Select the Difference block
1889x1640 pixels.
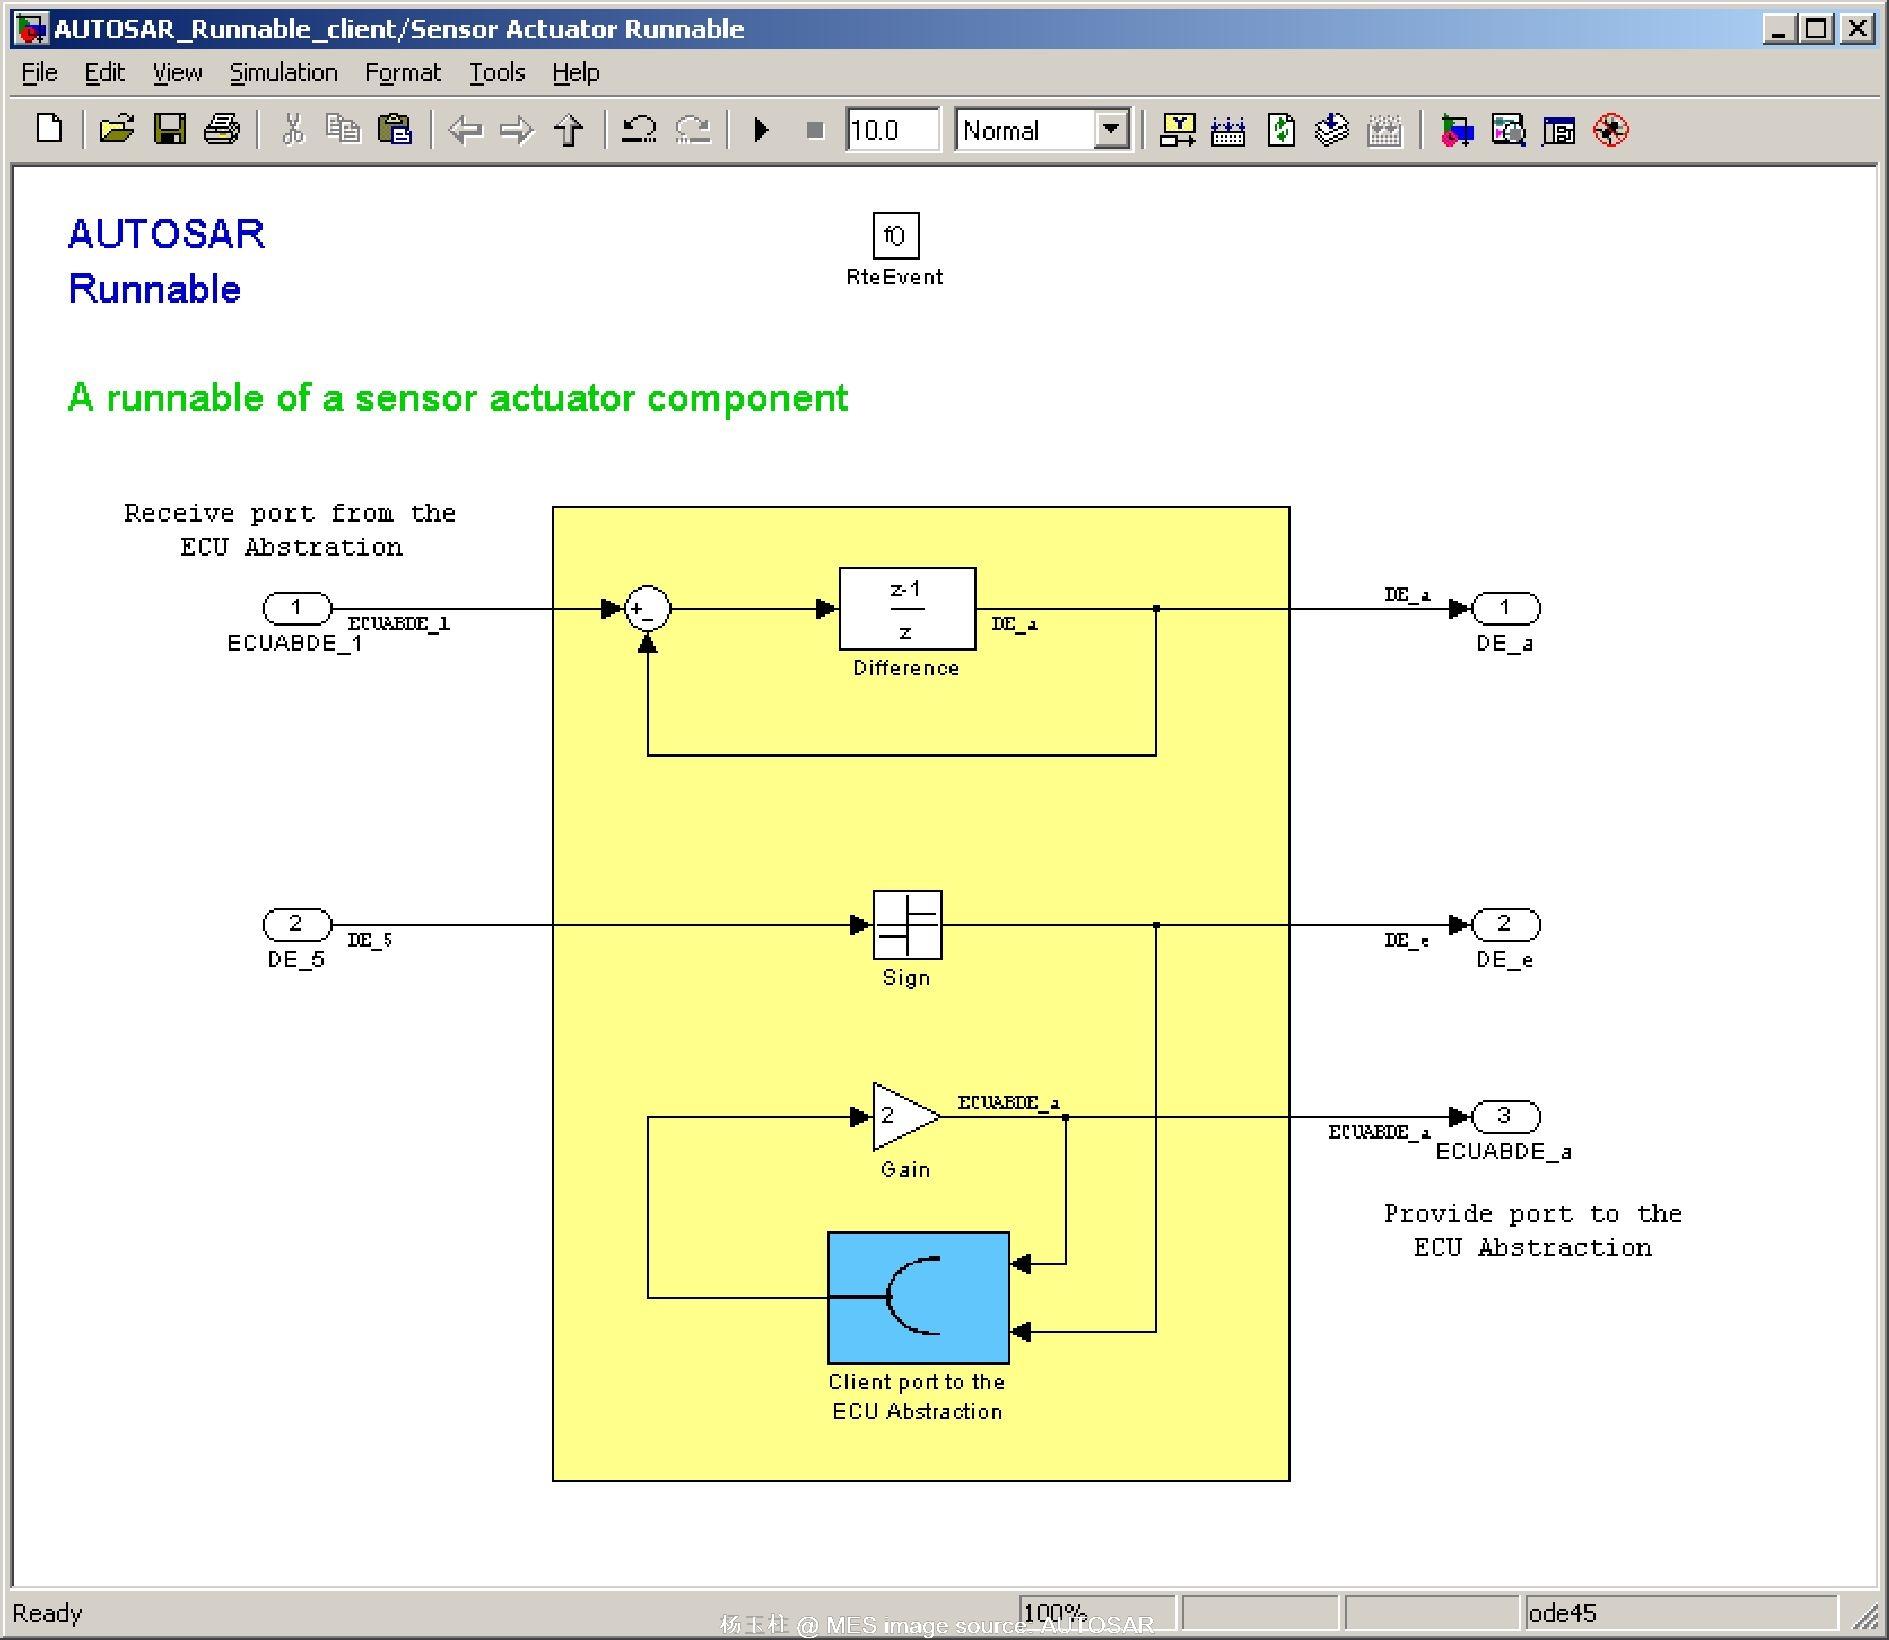(906, 608)
